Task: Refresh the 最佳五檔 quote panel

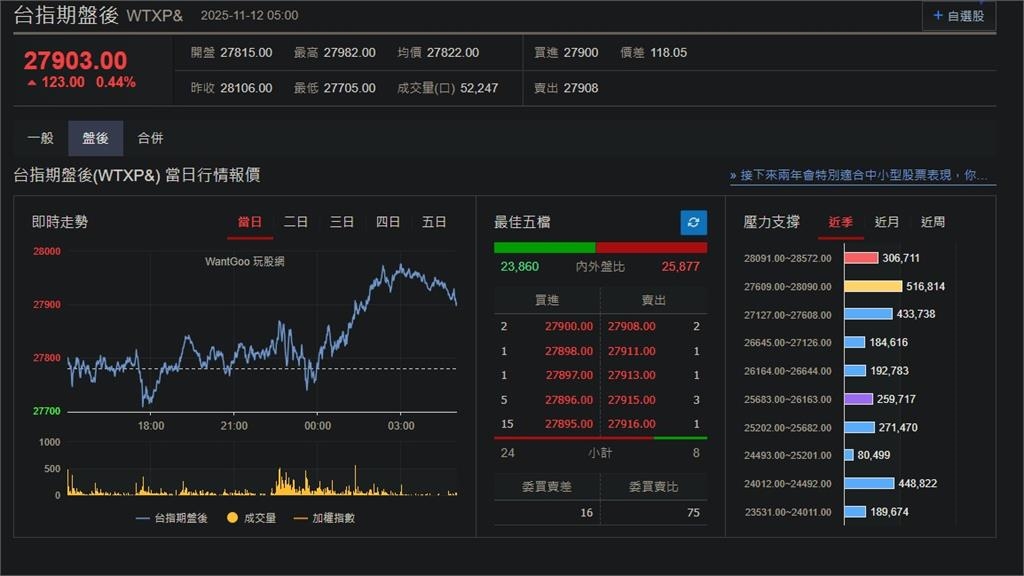Action: (692, 223)
